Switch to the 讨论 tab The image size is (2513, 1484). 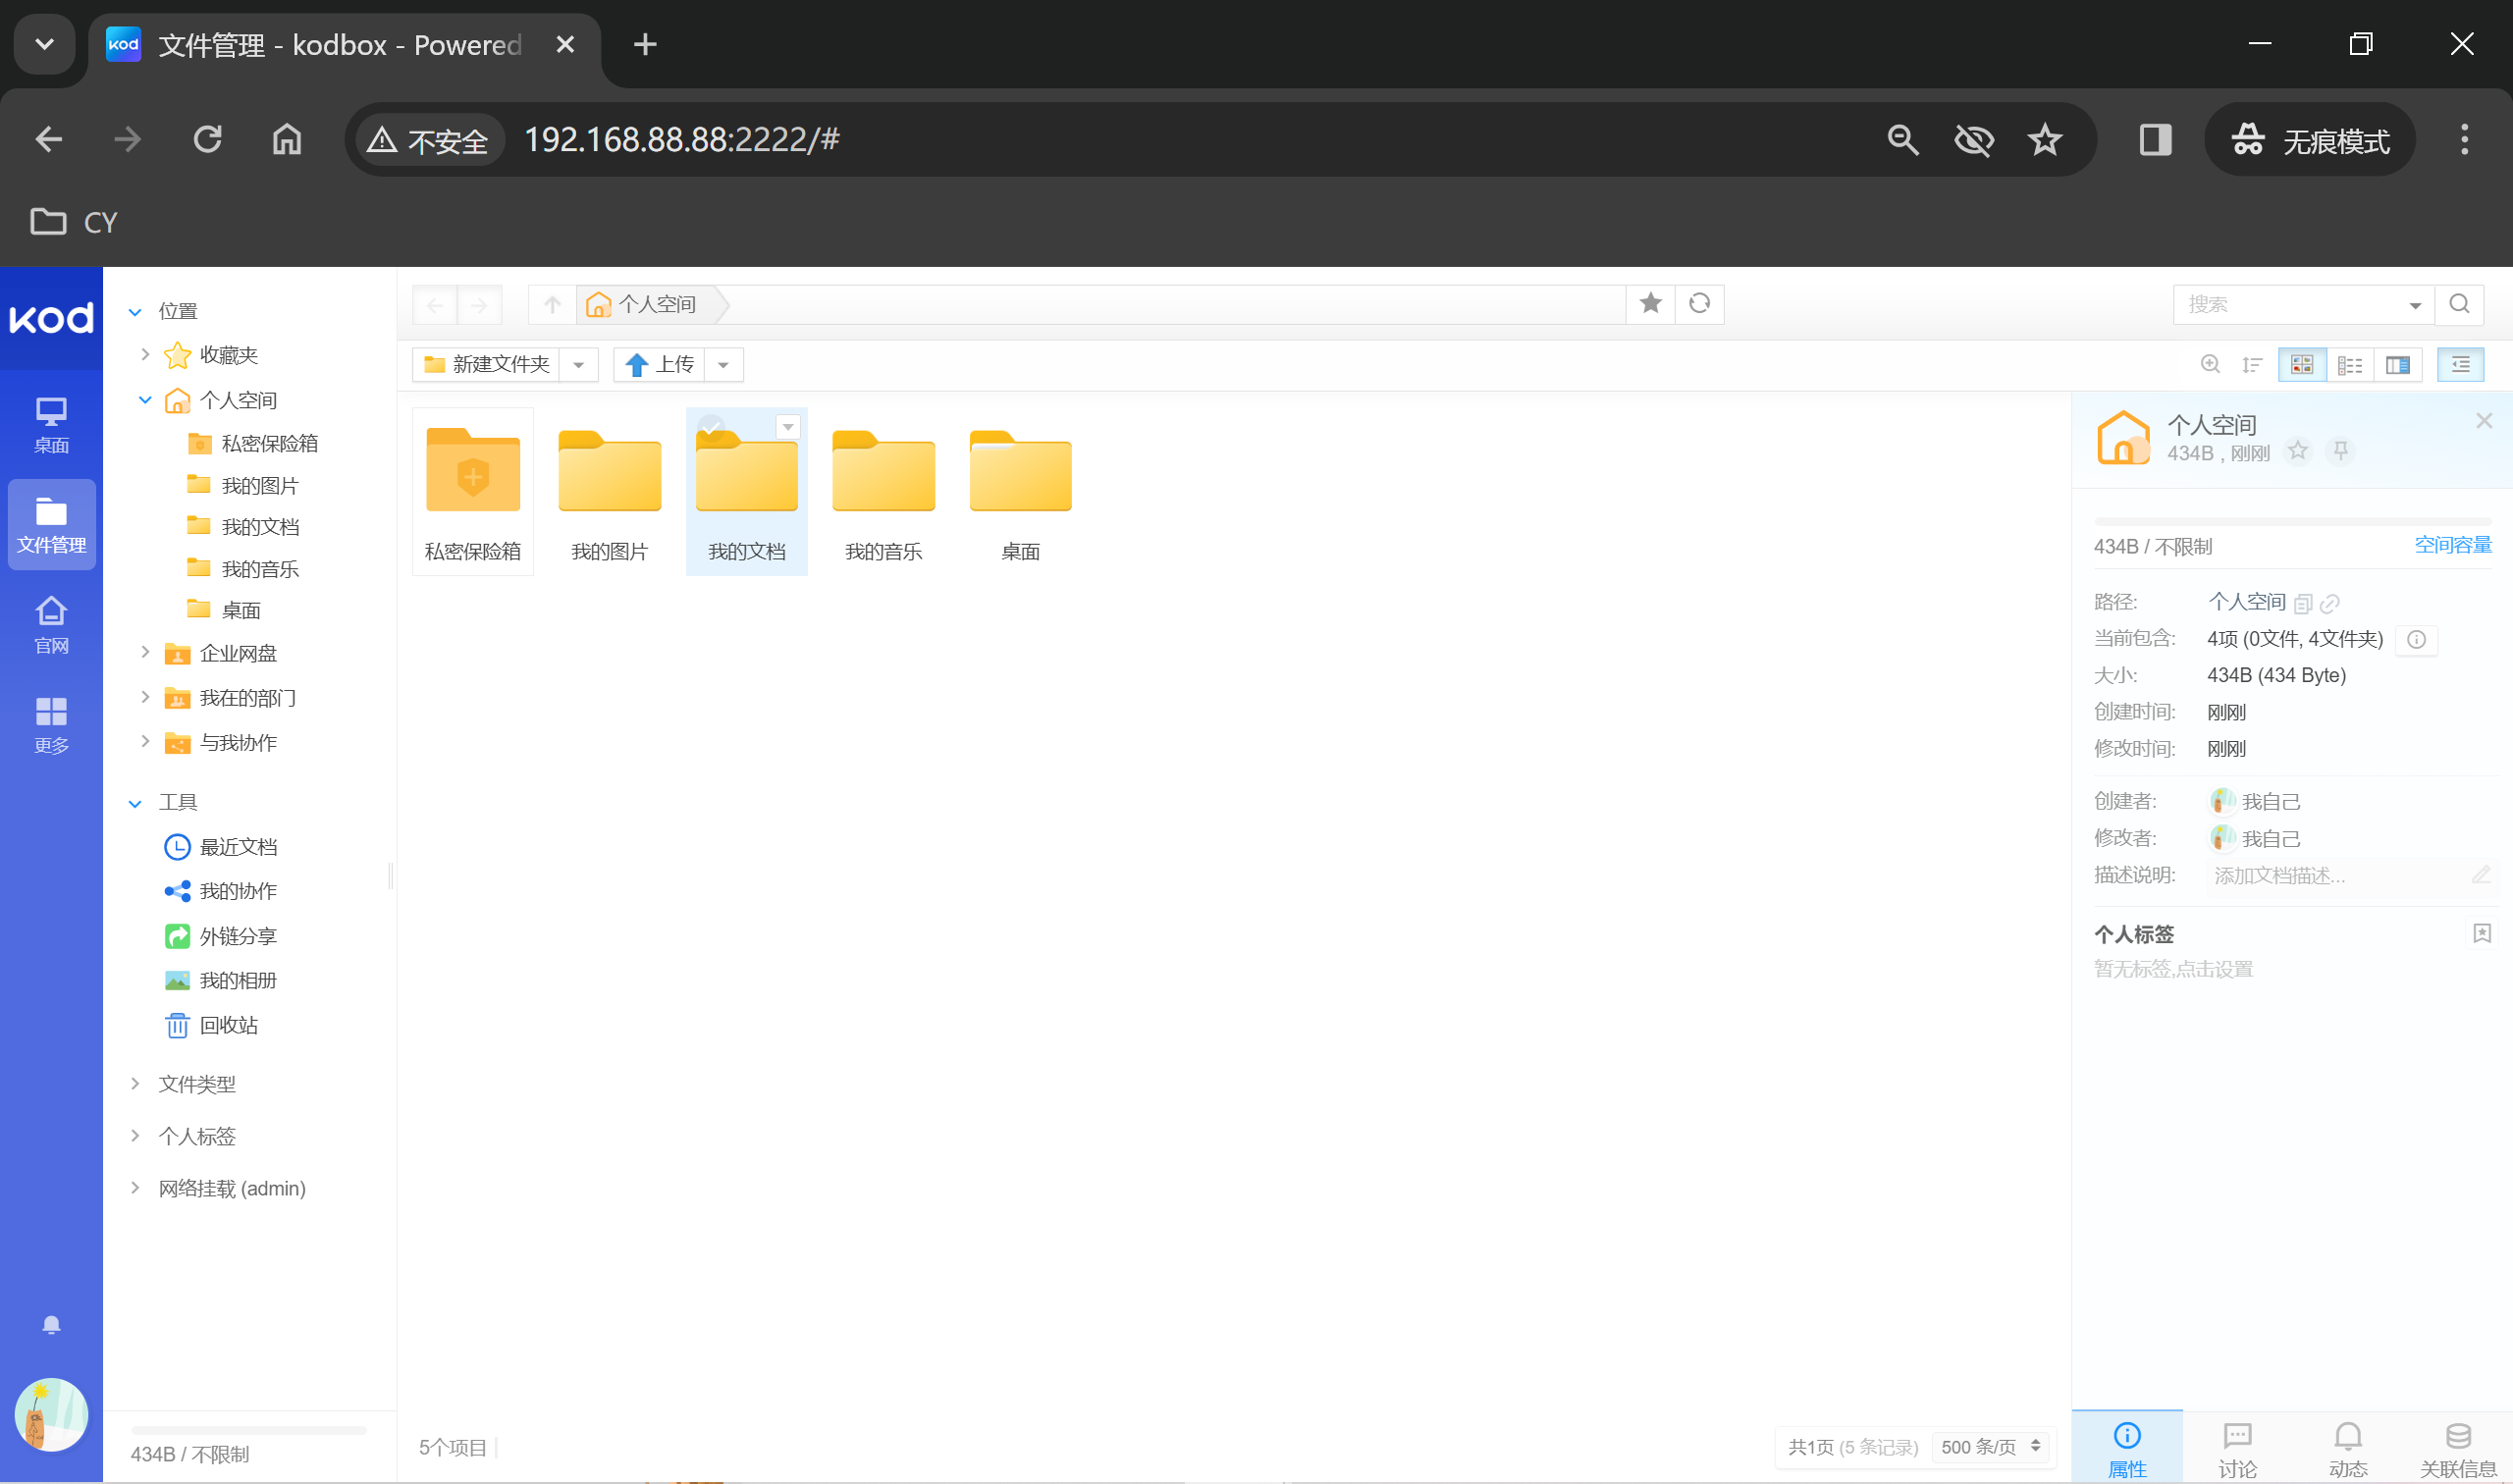(x=2237, y=1448)
